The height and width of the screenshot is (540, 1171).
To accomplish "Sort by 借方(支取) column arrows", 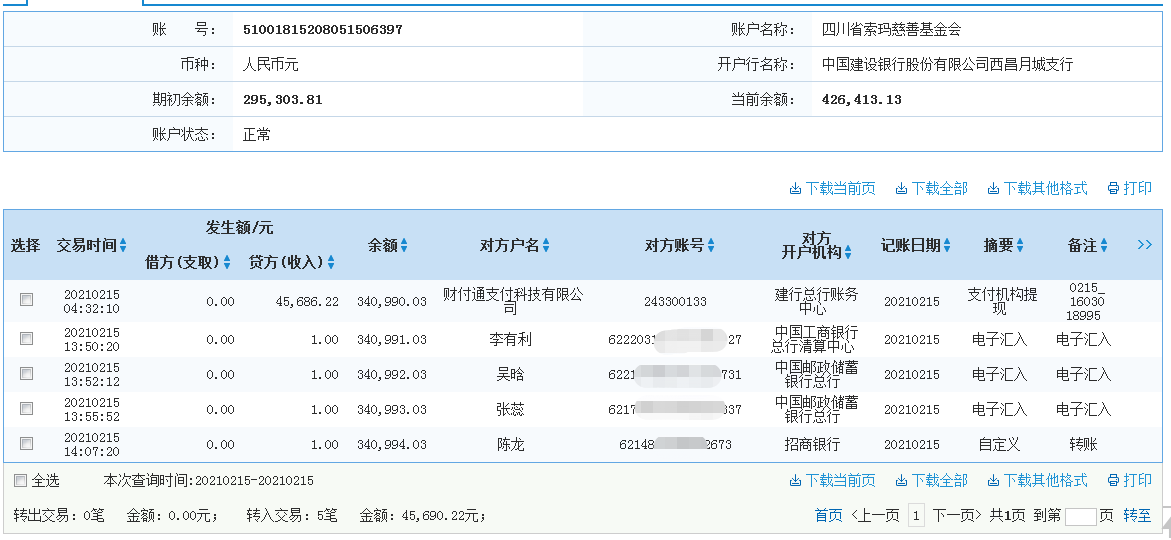I will tap(227, 263).
